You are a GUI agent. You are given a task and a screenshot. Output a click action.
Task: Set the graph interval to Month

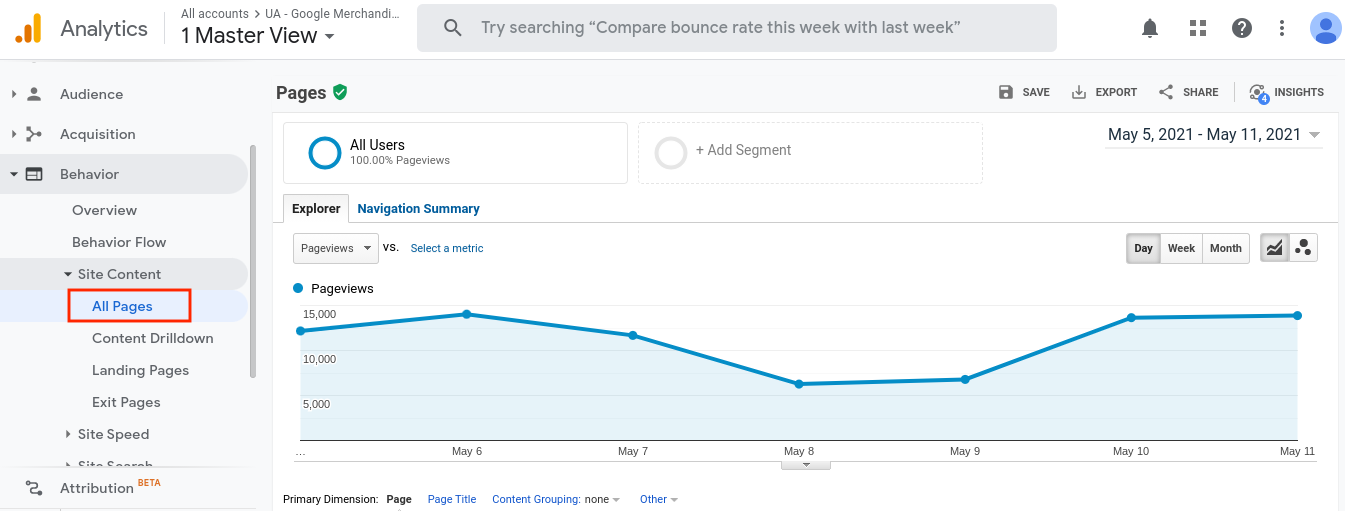pos(1225,248)
